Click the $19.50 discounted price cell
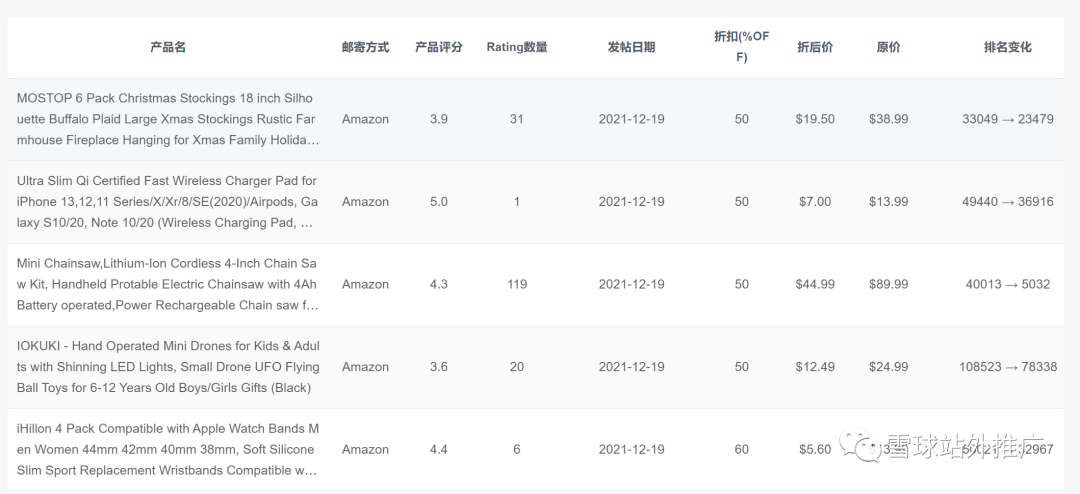The height and width of the screenshot is (494, 1080). [814, 119]
